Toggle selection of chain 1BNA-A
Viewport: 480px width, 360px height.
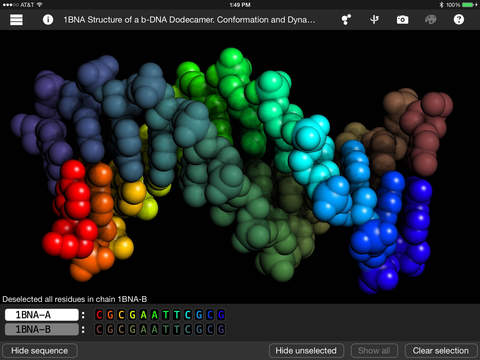[x=42, y=315]
